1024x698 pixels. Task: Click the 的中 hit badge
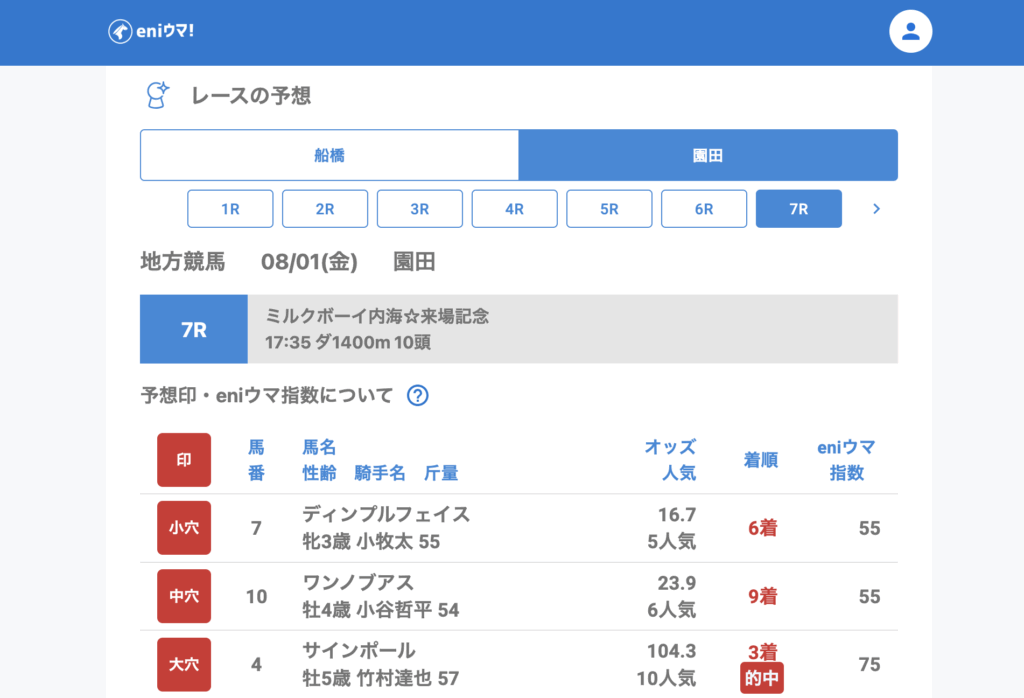tap(762, 678)
